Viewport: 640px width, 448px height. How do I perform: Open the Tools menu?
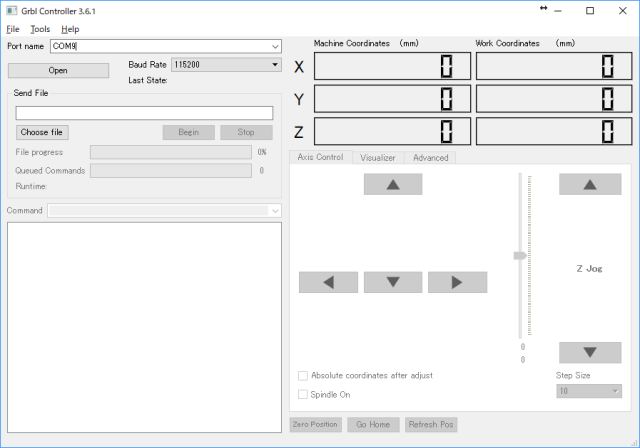(x=40, y=29)
